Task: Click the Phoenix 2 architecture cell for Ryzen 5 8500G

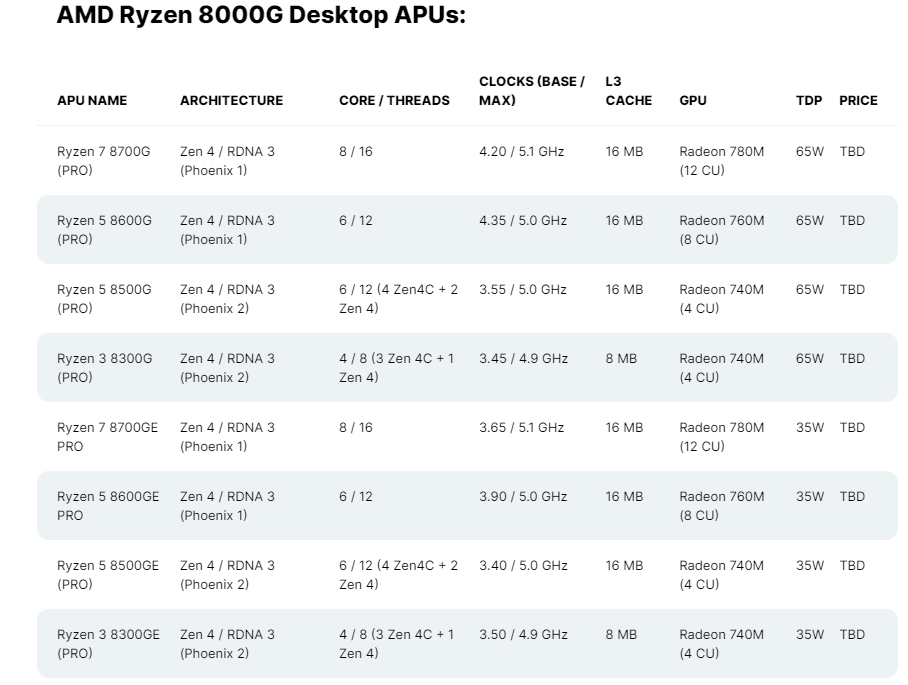Action: pos(227,299)
